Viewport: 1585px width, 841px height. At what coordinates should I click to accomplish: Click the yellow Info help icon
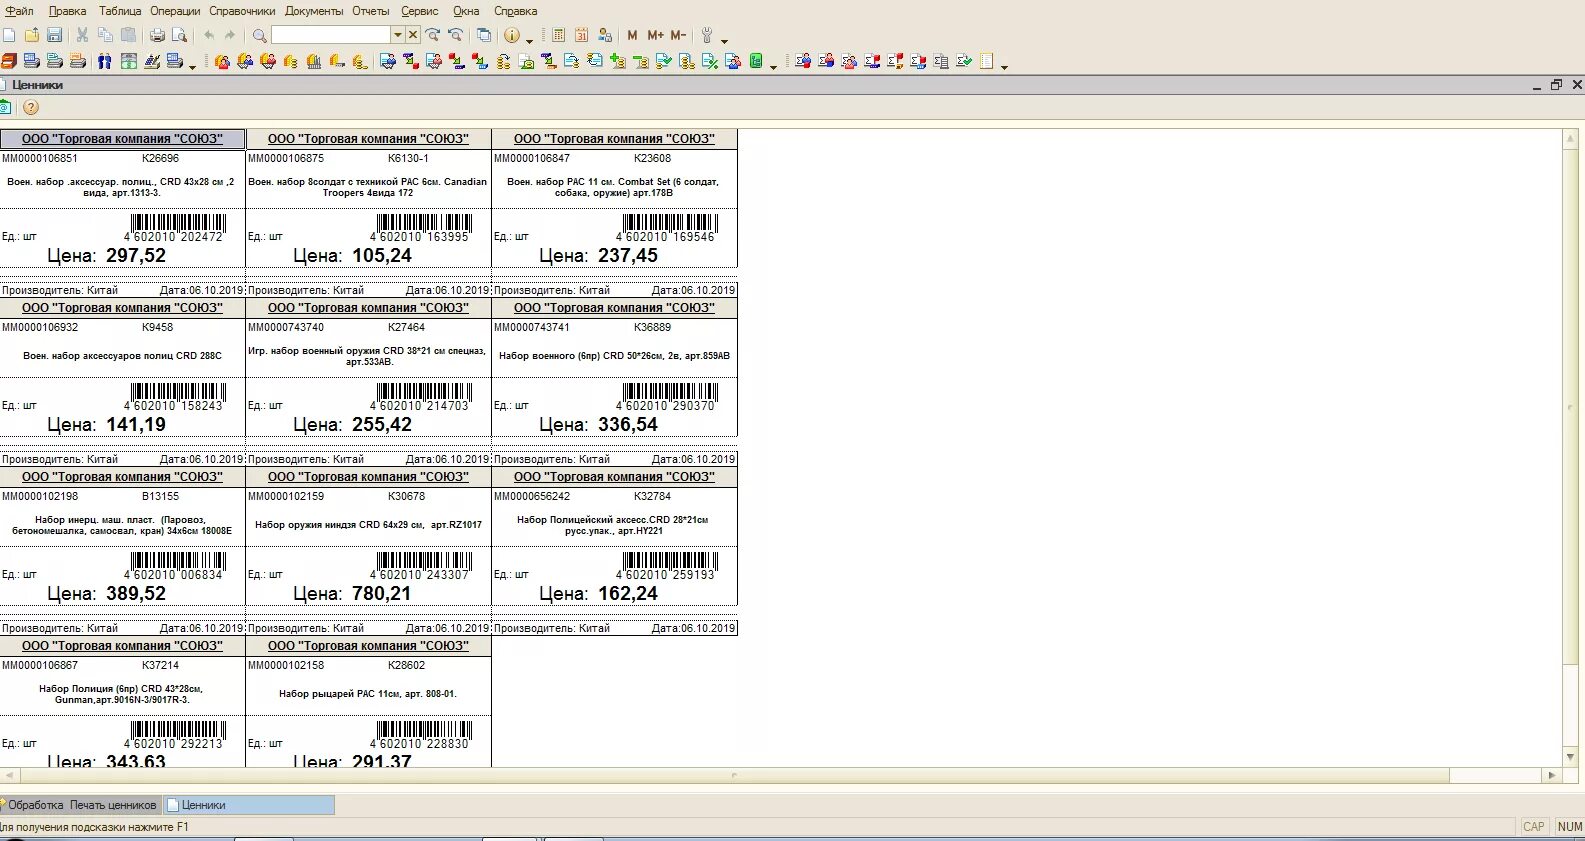512,35
